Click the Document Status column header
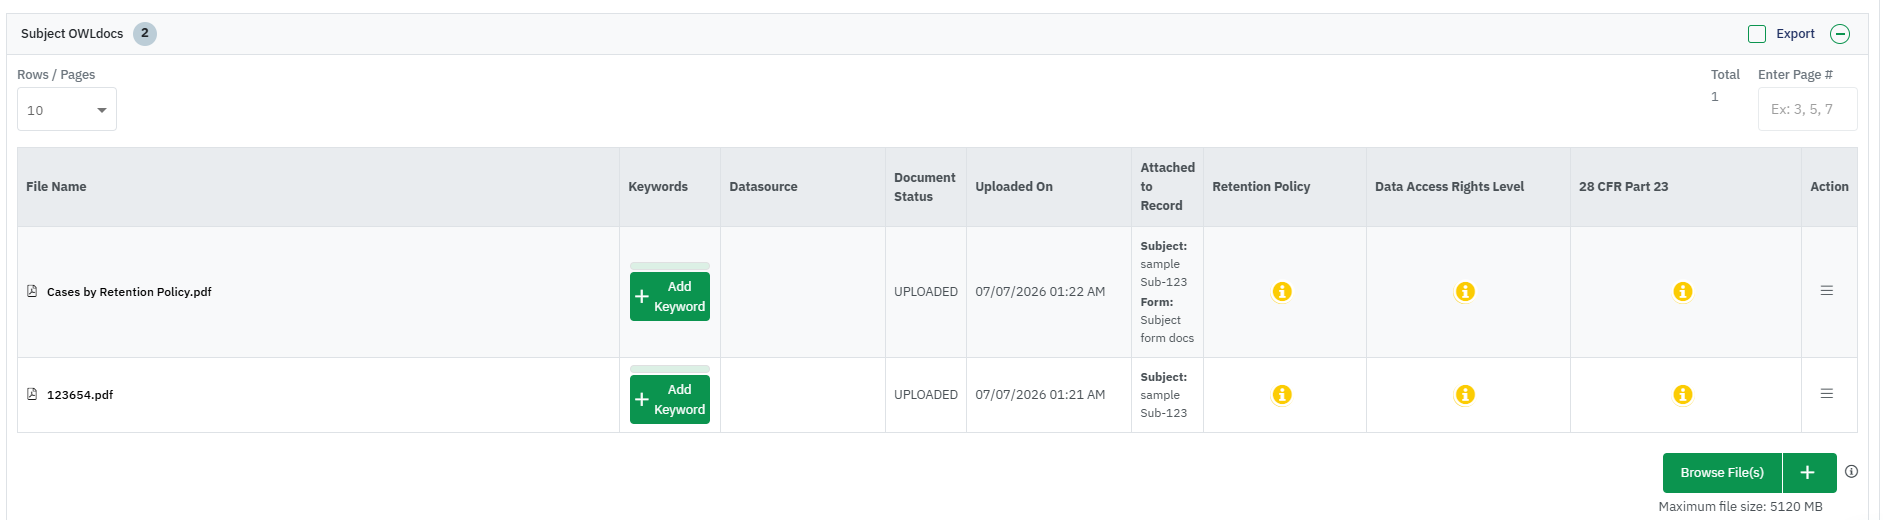 [x=925, y=187]
